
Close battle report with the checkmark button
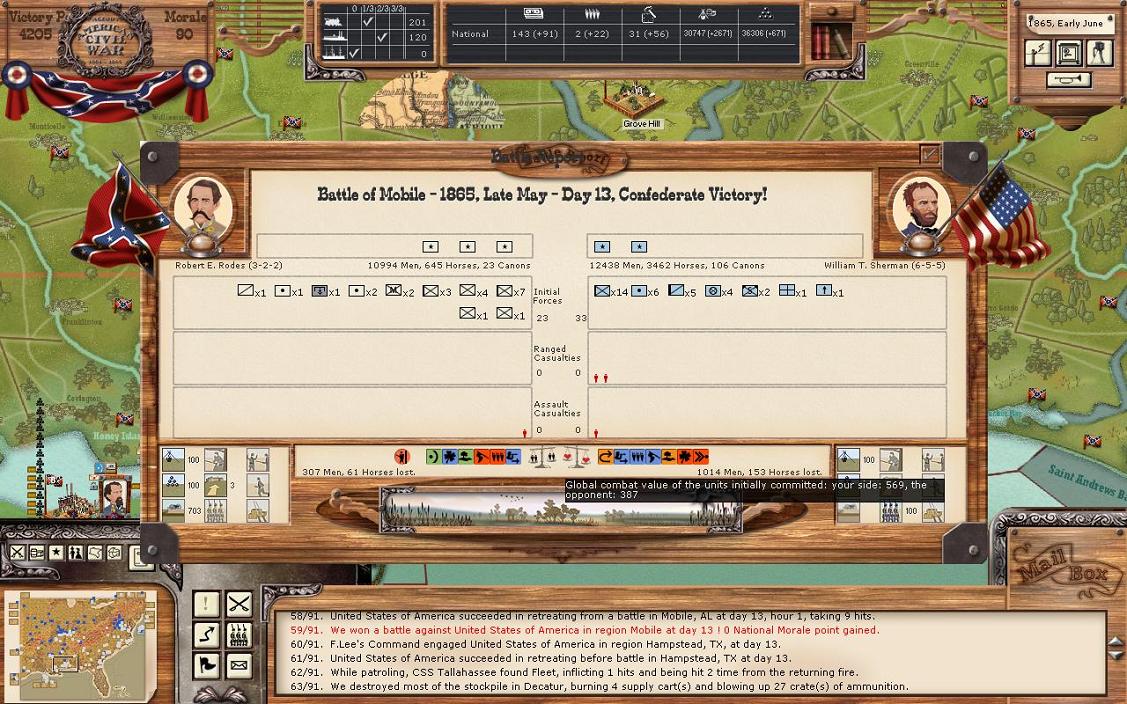(x=929, y=154)
